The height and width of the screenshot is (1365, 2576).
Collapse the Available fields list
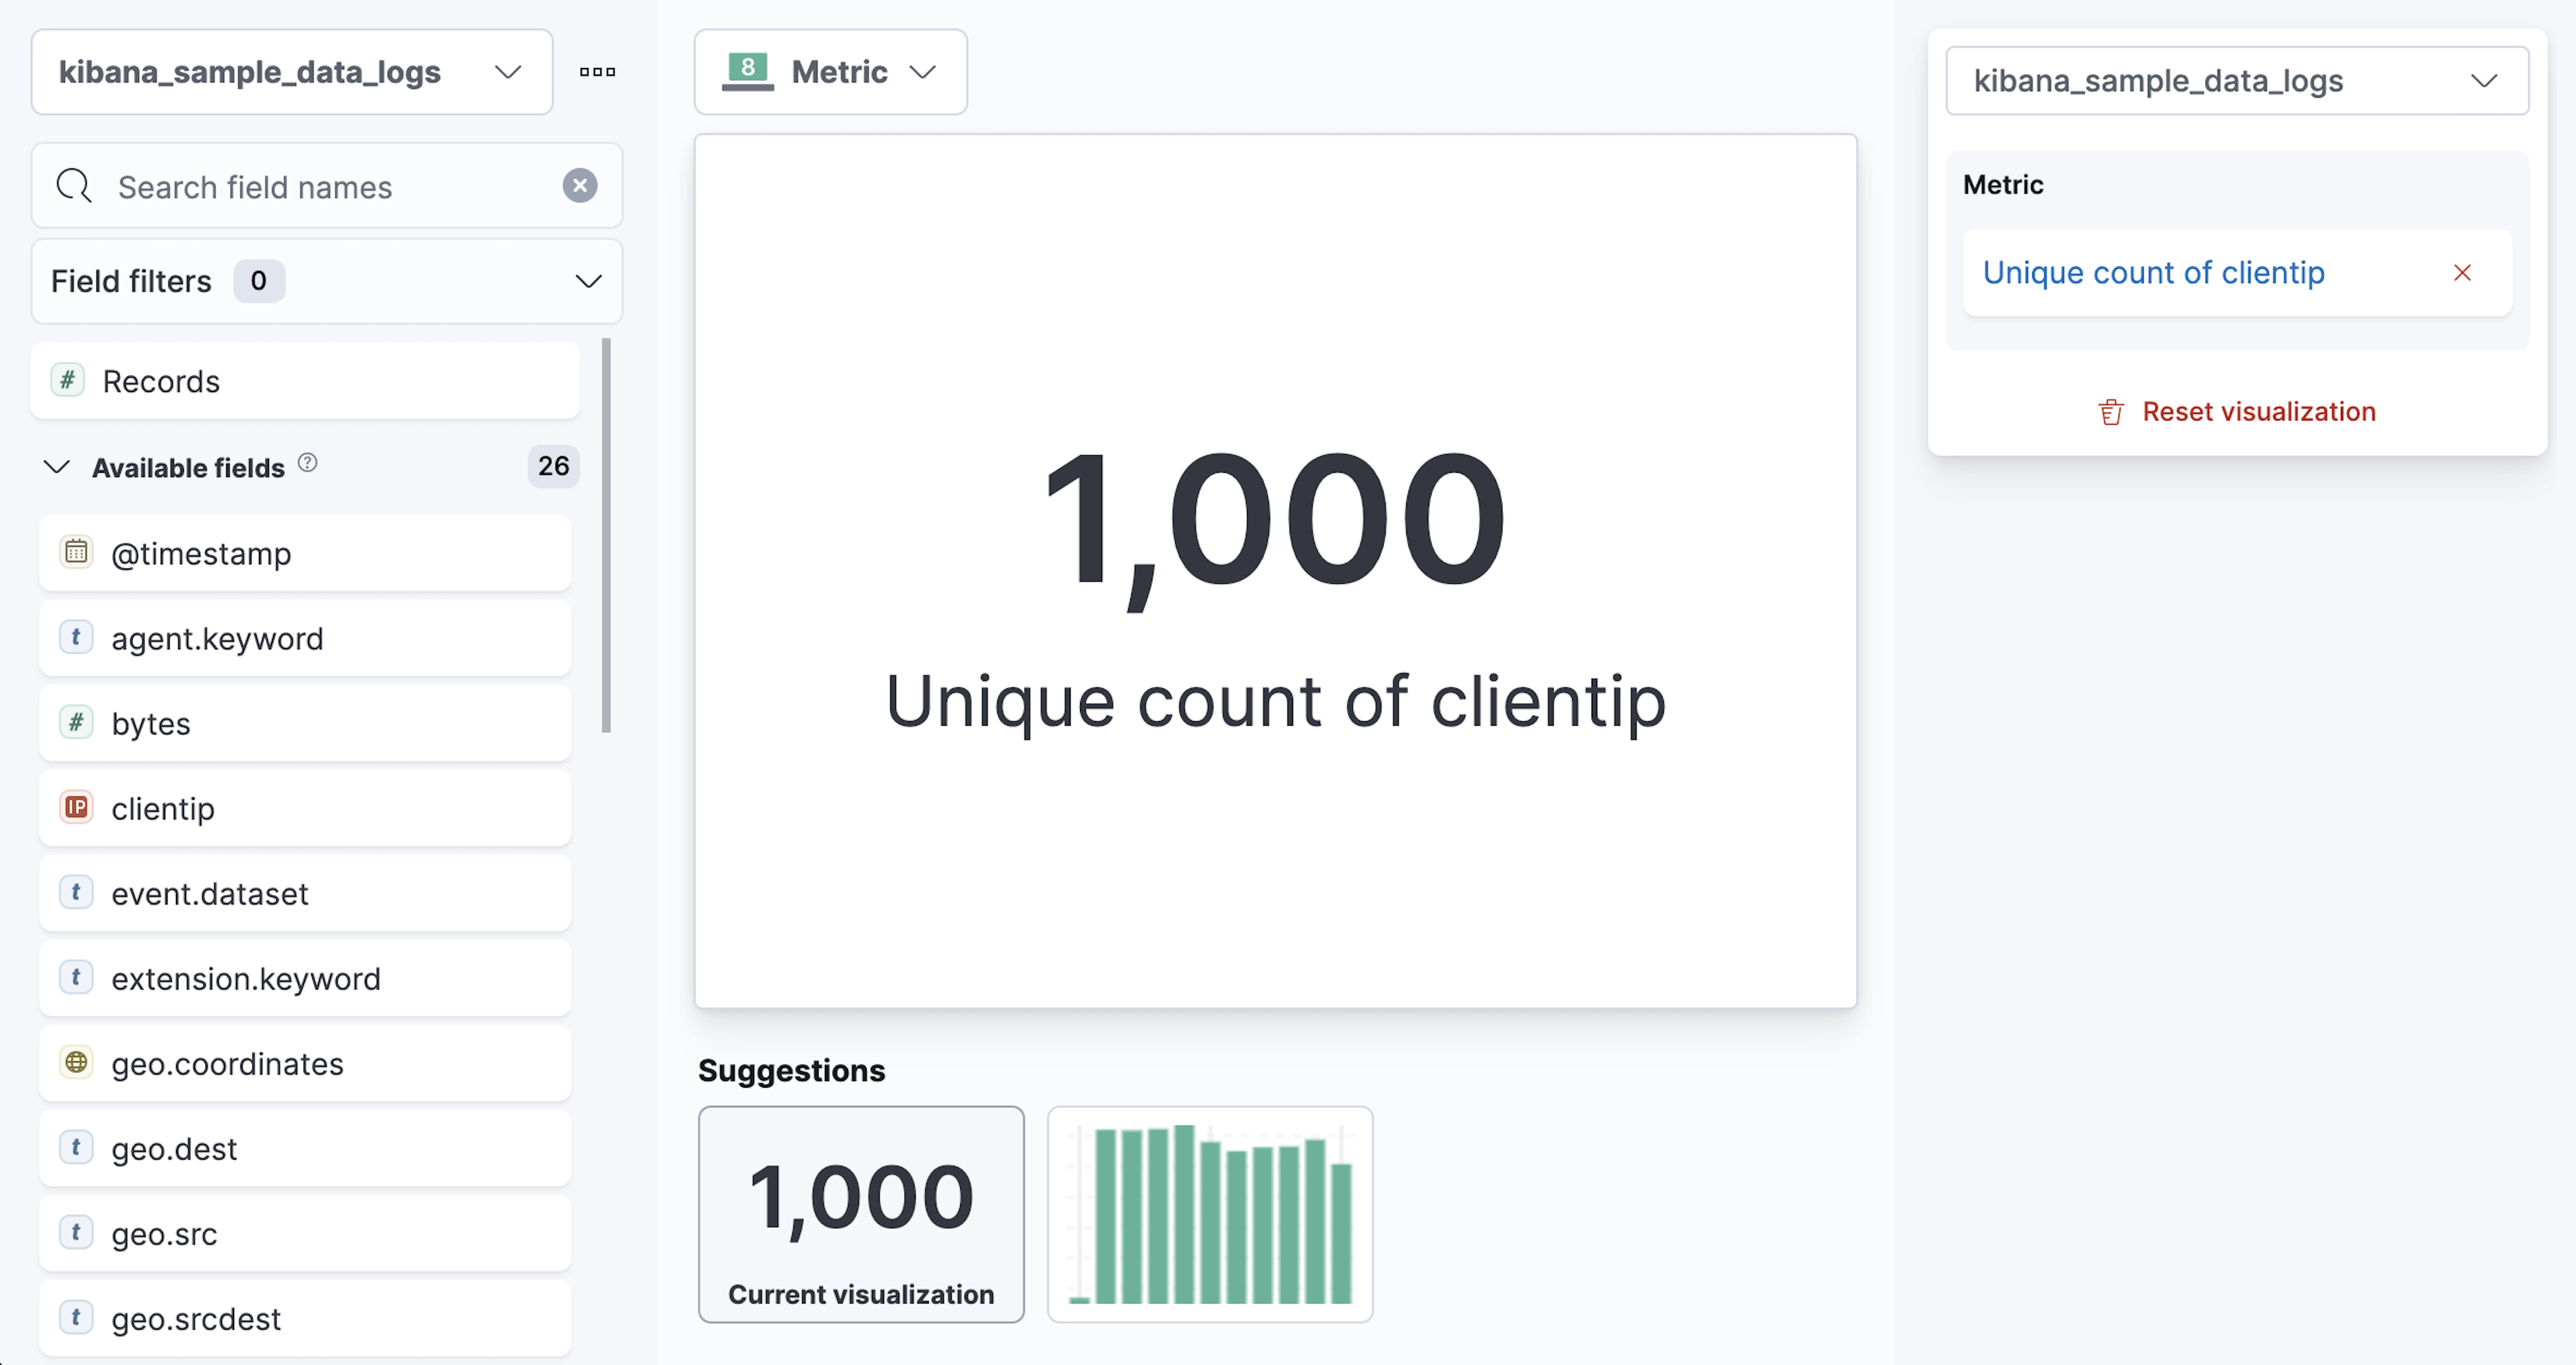click(x=57, y=466)
